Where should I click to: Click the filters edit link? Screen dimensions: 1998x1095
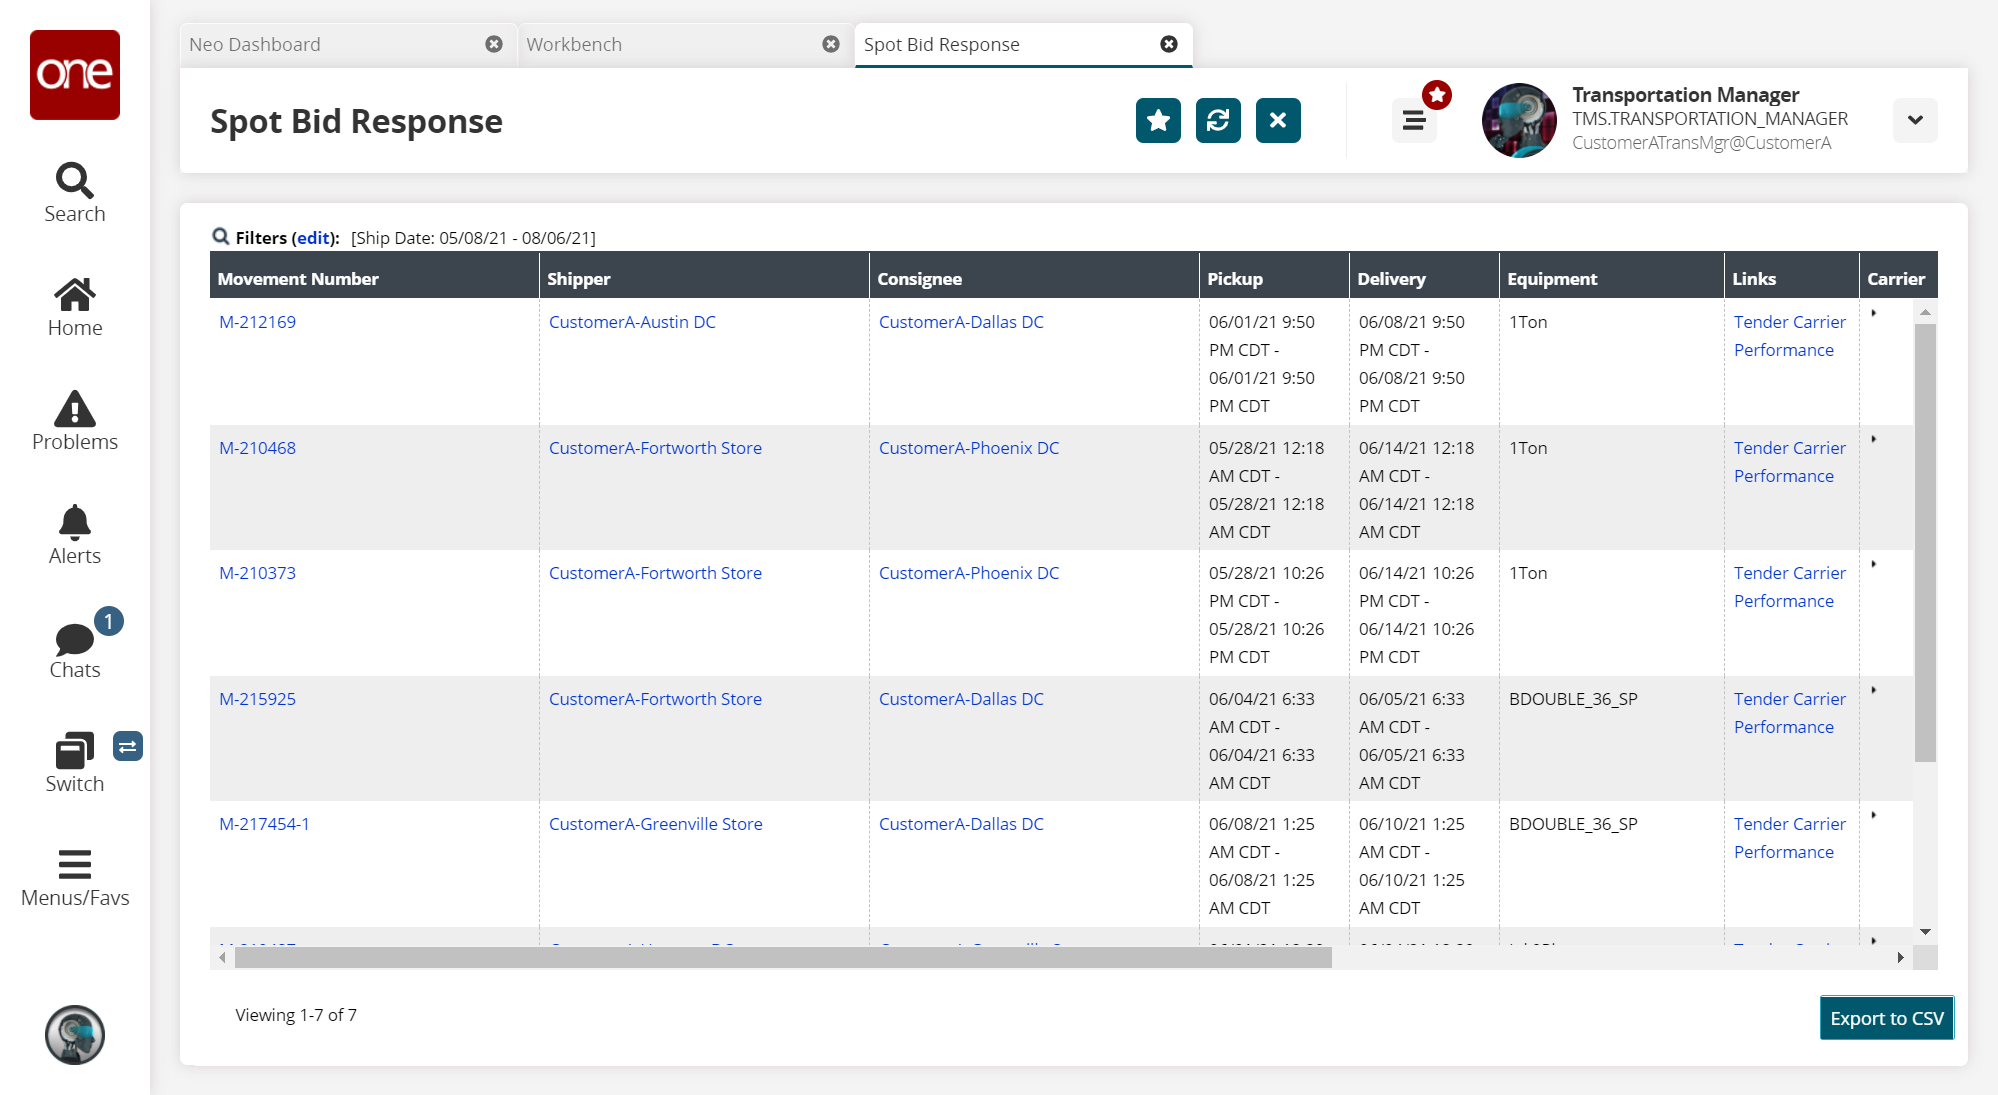pos(313,238)
